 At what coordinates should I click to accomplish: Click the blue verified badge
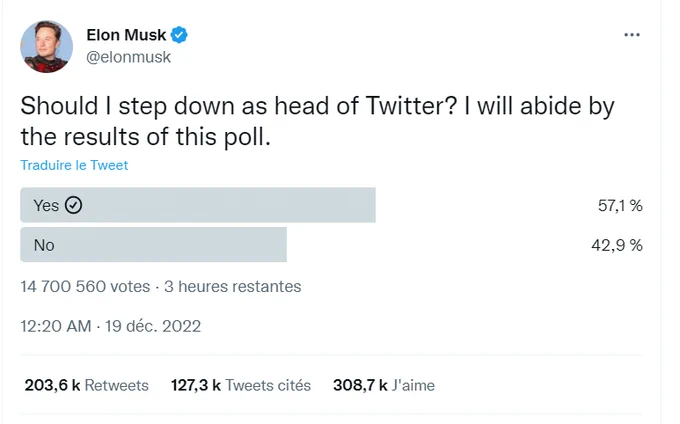click(179, 35)
